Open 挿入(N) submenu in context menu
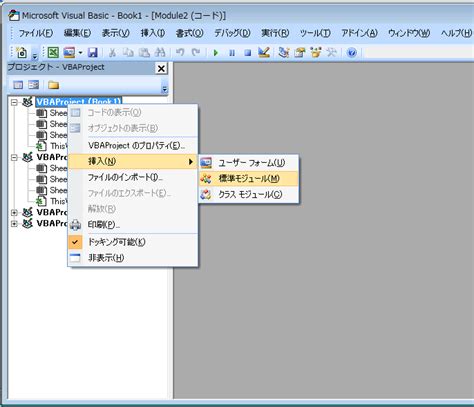Screen dimensions: 474x407 [133, 161]
